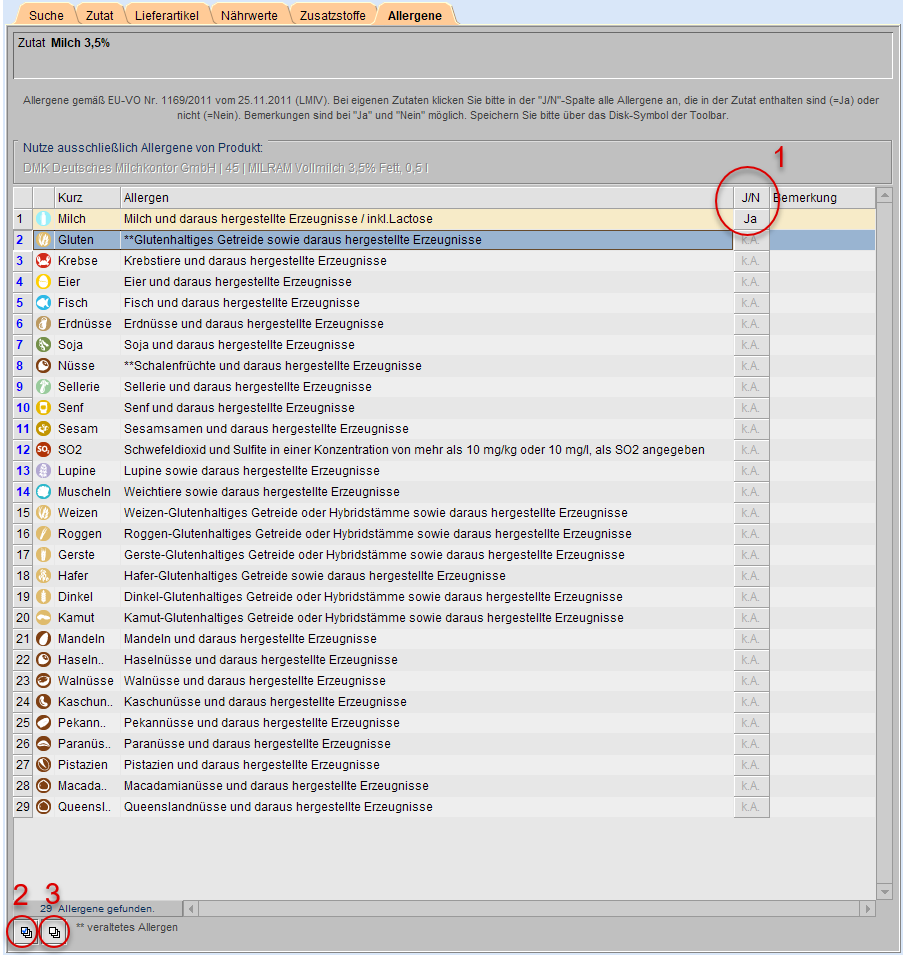903x955 pixels.
Task: Click the Sesam allergen icon
Action: [x=43, y=429]
